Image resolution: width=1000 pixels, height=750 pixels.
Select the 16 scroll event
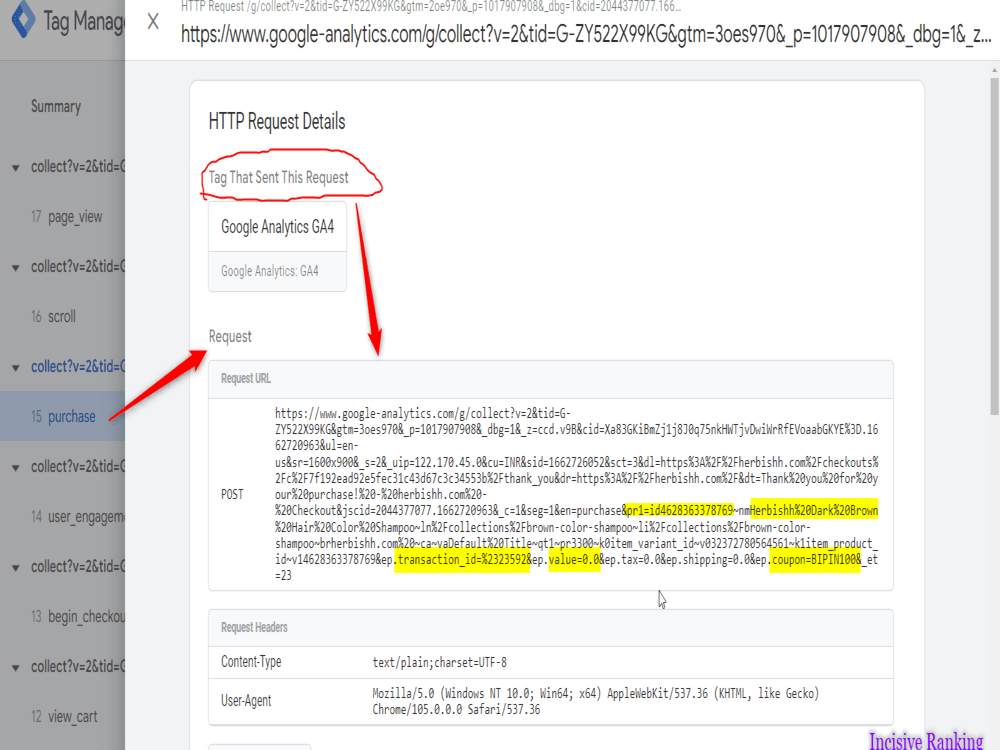coord(54,316)
